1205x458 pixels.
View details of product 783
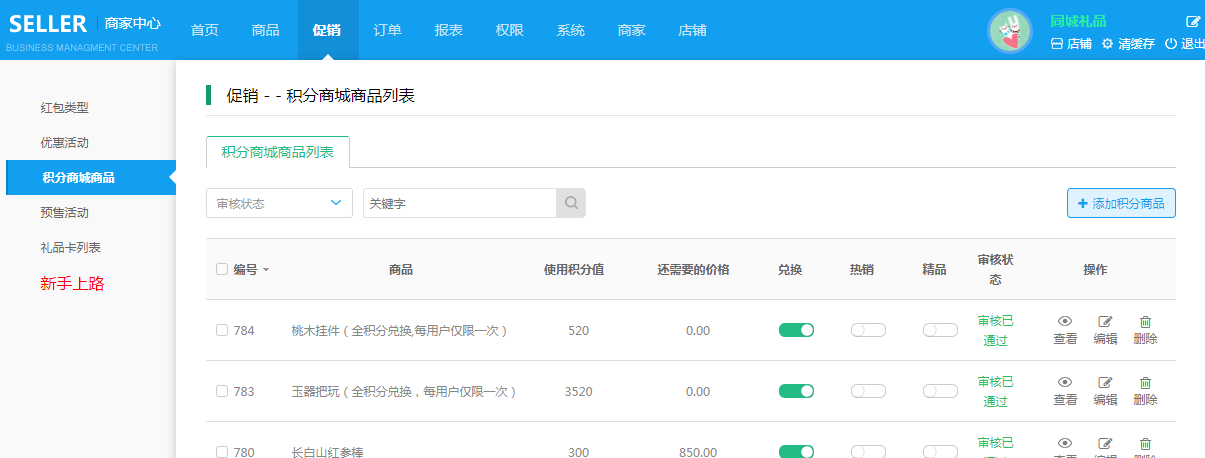click(1065, 391)
